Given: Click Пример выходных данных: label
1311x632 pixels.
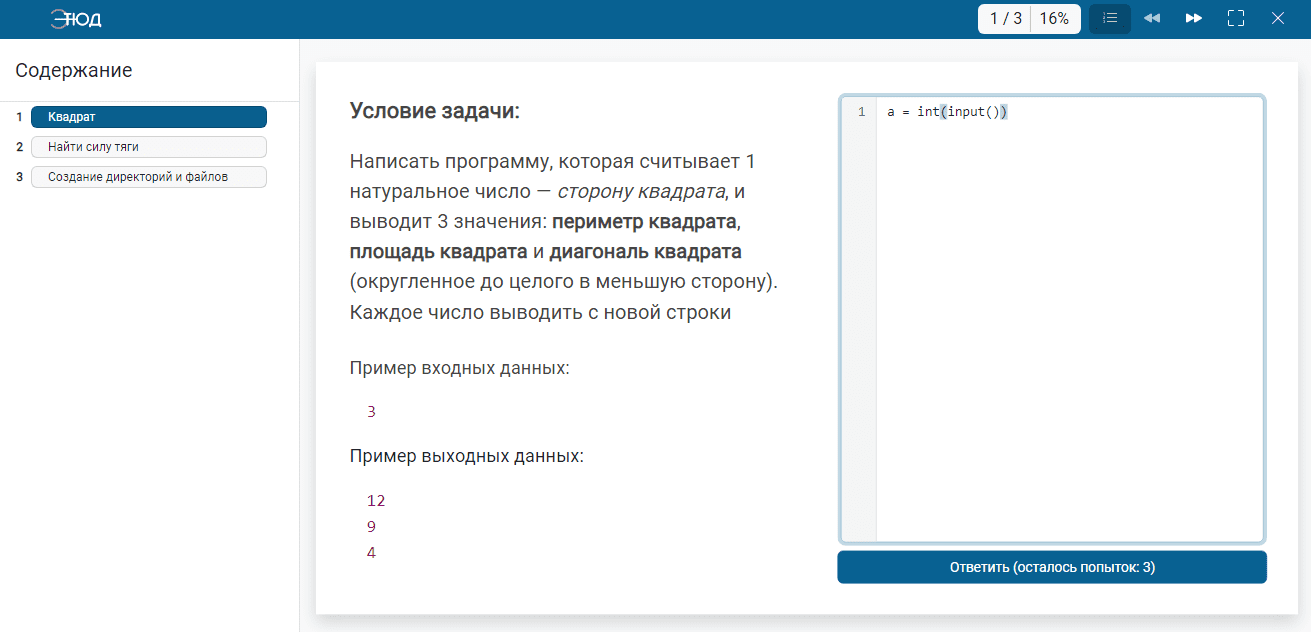Looking at the screenshot, I should (467, 456).
